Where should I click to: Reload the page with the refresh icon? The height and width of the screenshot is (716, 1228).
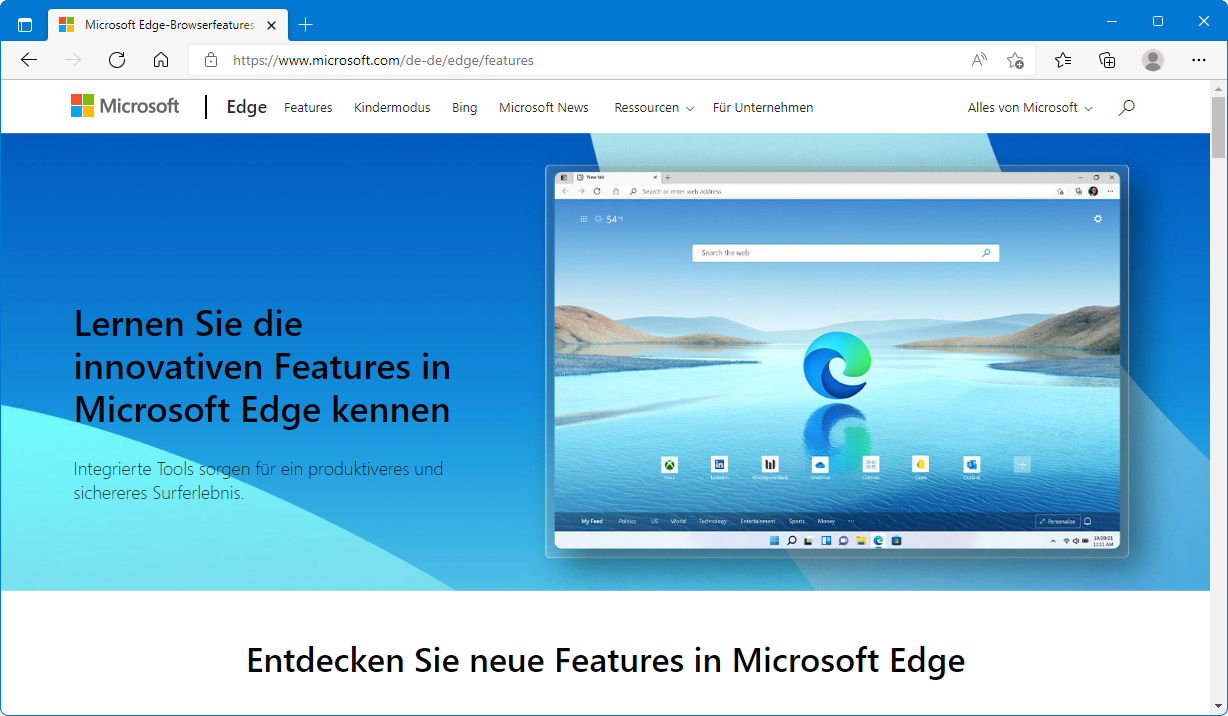117,60
